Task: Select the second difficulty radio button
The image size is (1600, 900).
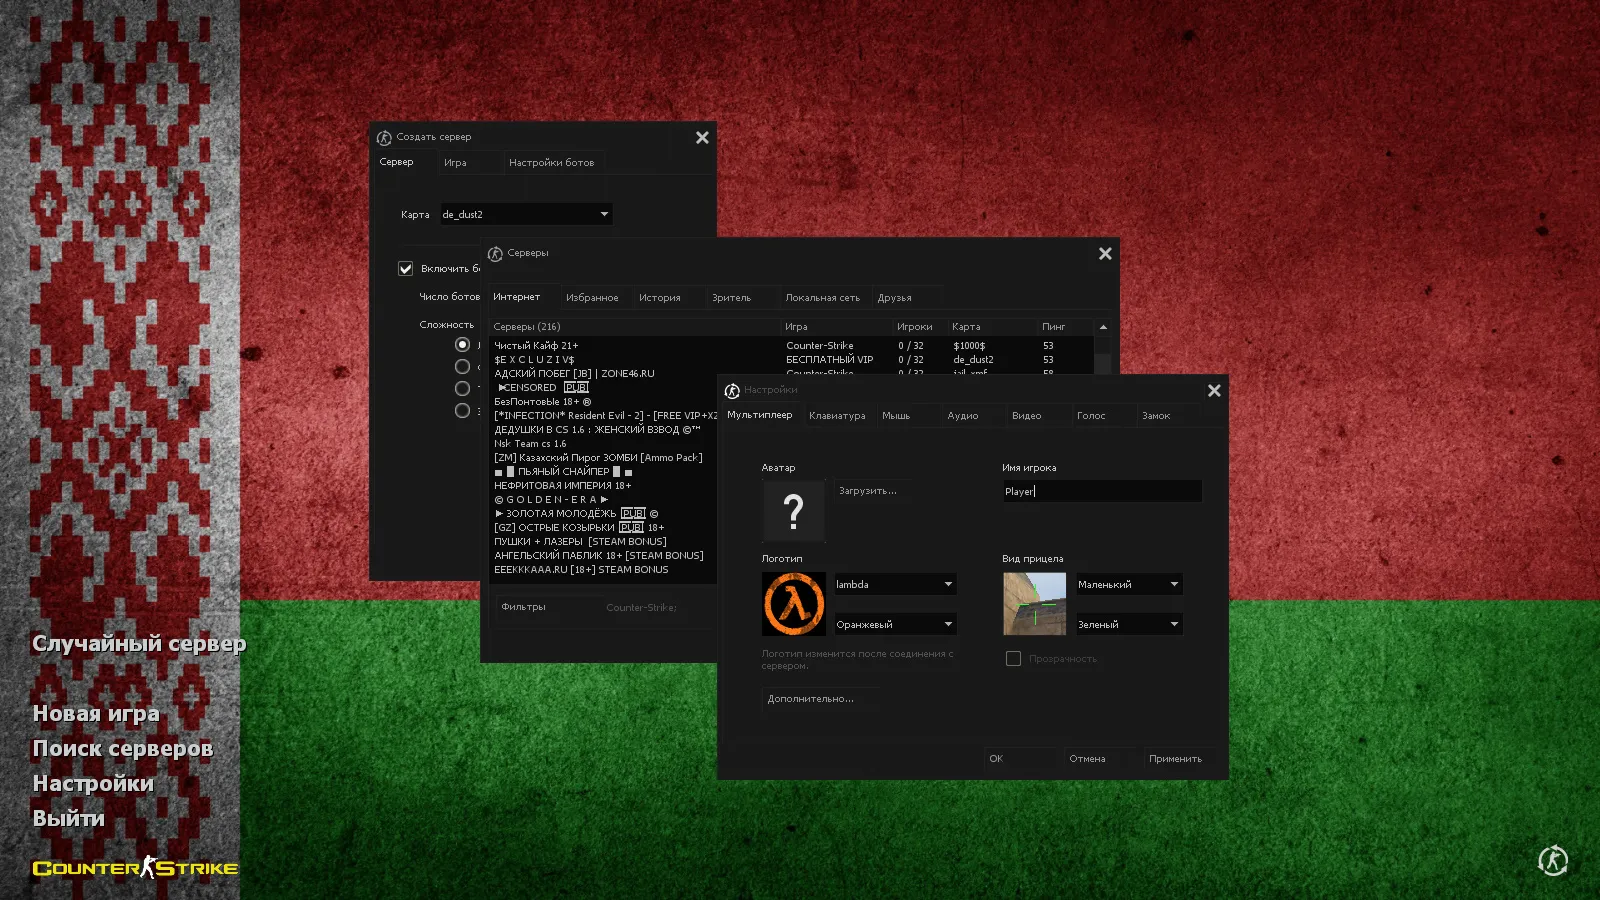Action: [x=462, y=367]
